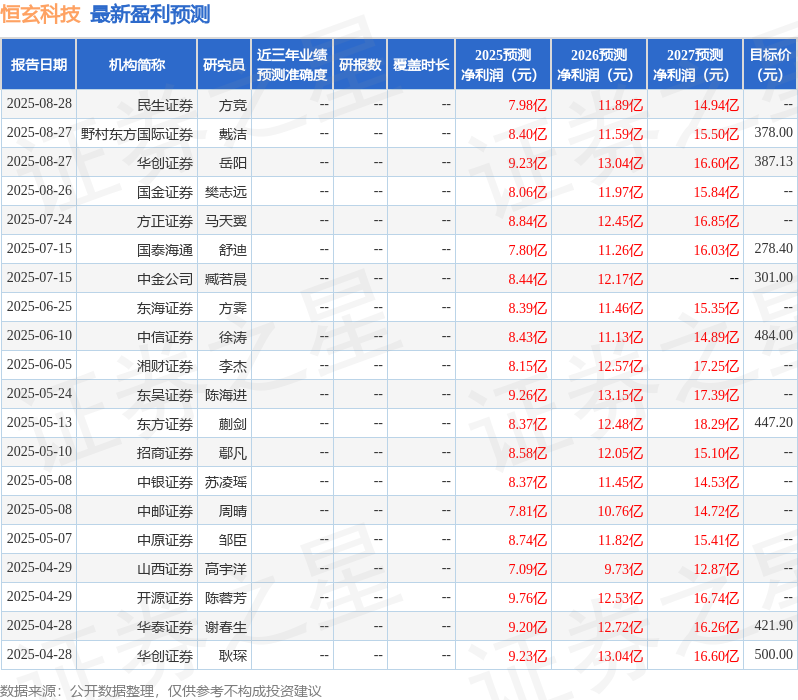Click the date 2025-06-10
This screenshot has width=798, height=700.
pos(39,335)
